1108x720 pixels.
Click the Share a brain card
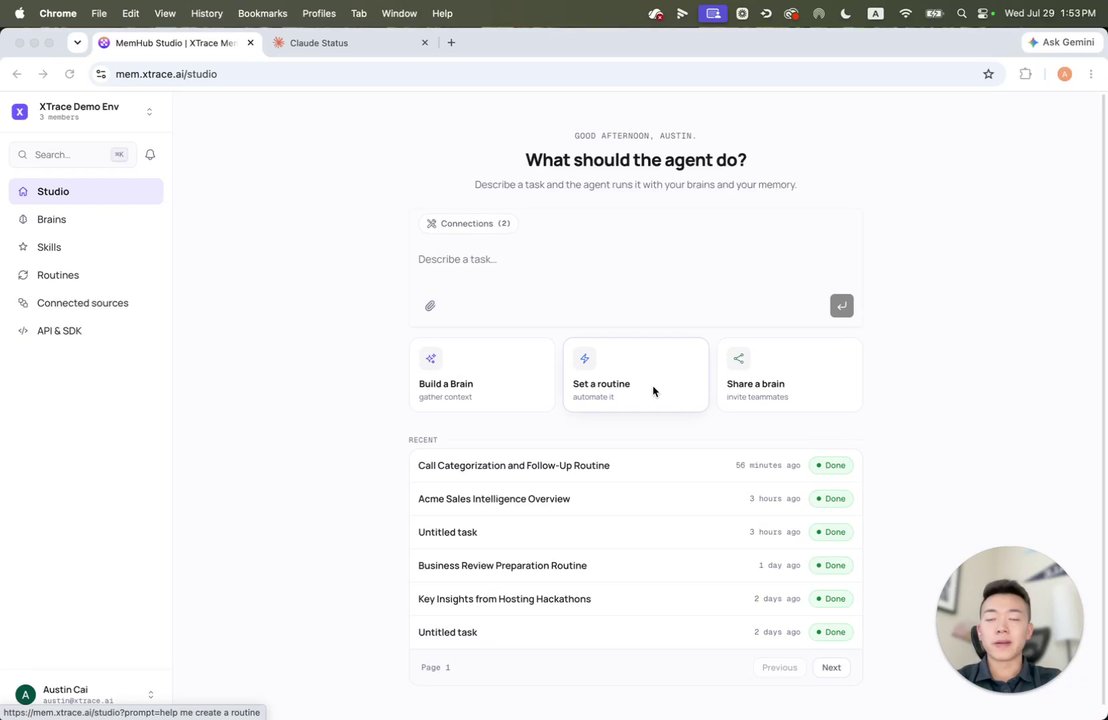[x=789, y=374]
